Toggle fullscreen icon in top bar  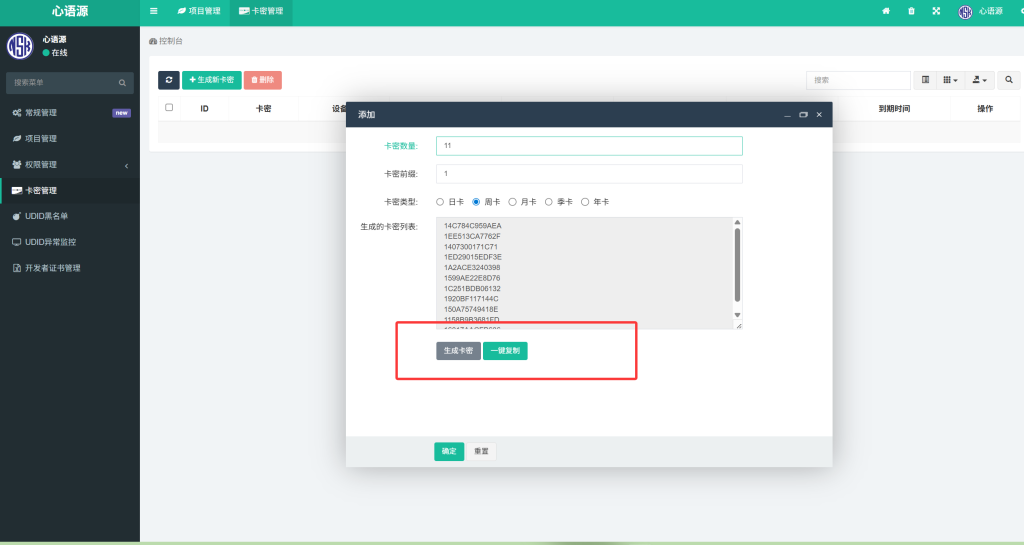(936, 11)
